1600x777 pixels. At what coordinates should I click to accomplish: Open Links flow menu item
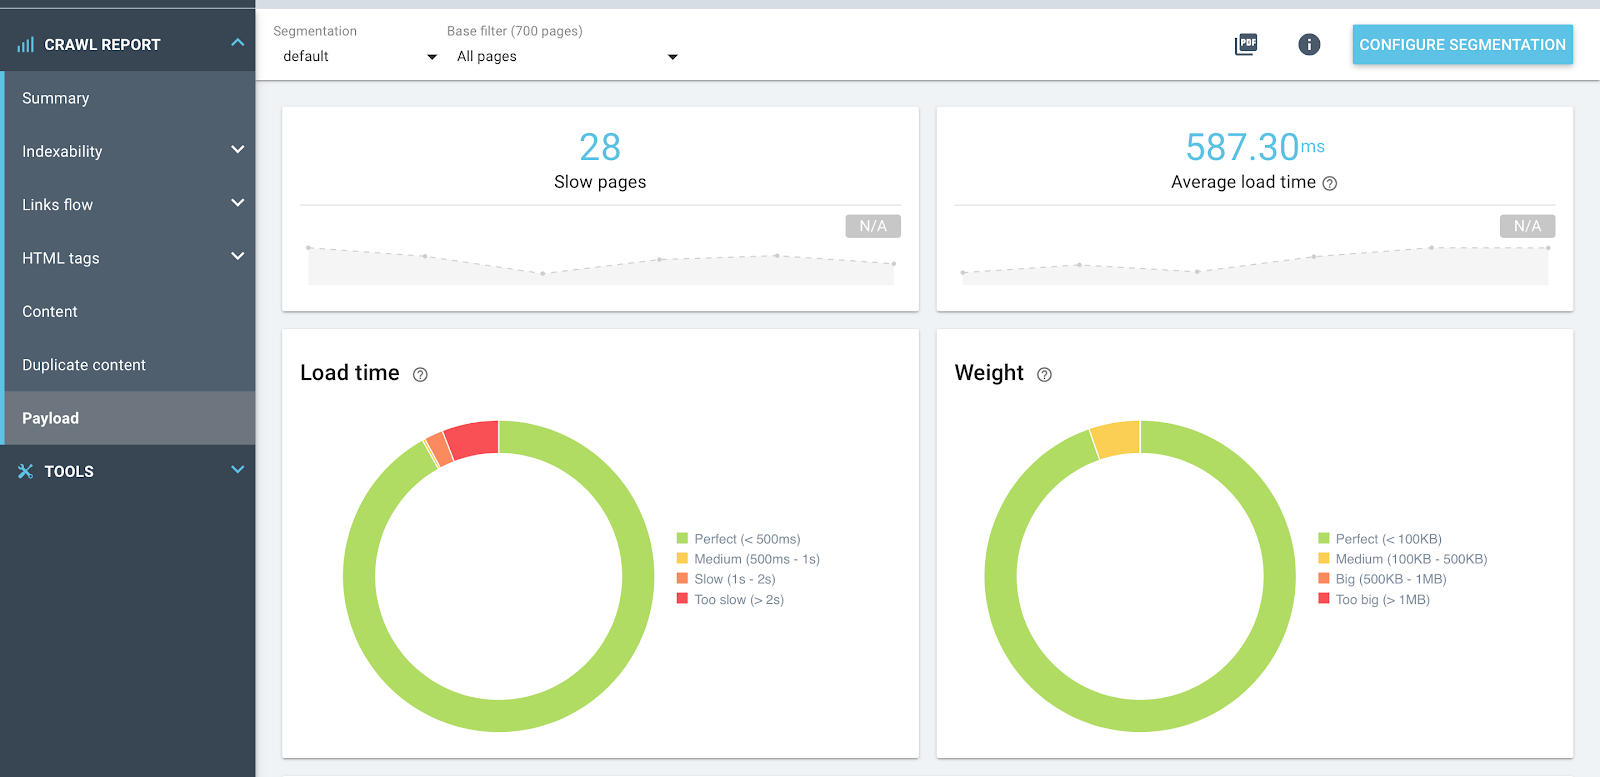[x=57, y=204]
